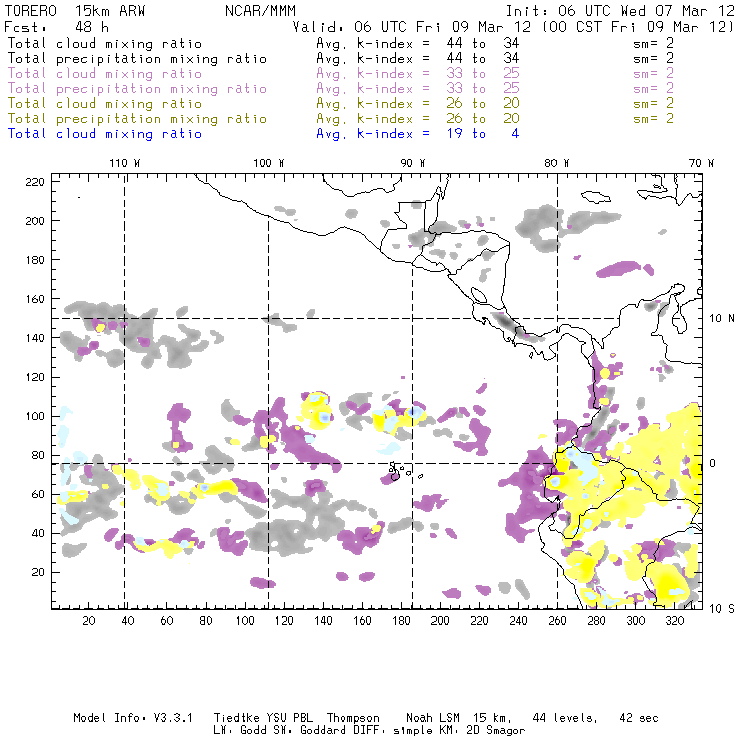
Task: Select '300' on the horizontal axis
Action: pos(636,621)
